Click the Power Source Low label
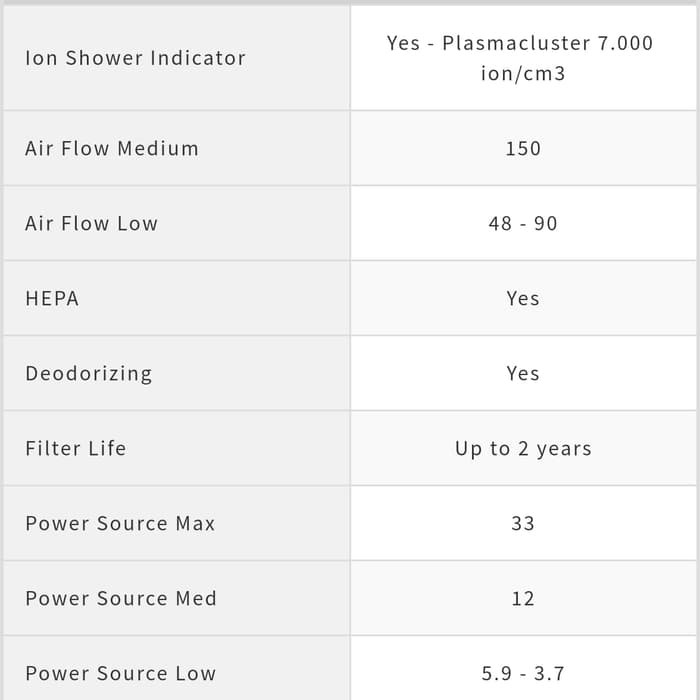Image resolution: width=700 pixels, height=700 pixels. (x=120, y=674)
